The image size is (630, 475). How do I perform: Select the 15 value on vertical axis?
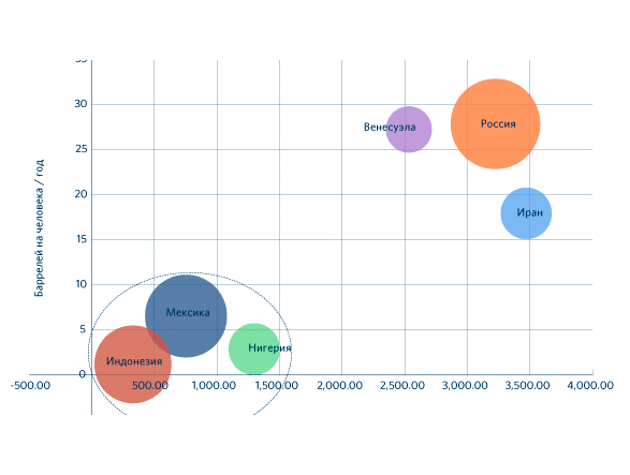point(80,239)
